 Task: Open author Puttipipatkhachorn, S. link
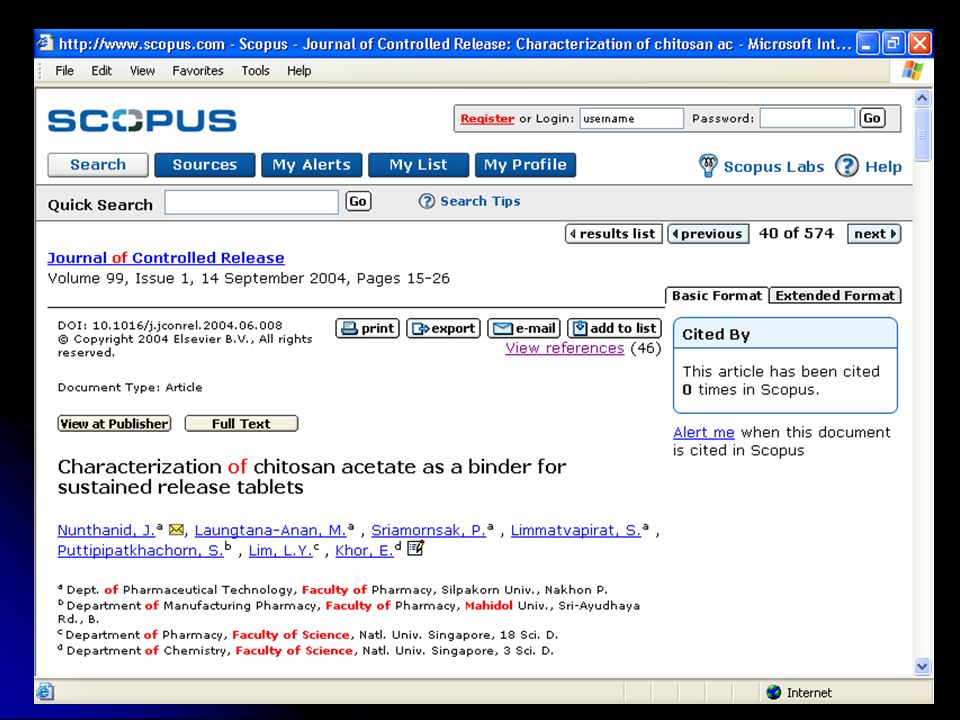coord(140,550)
